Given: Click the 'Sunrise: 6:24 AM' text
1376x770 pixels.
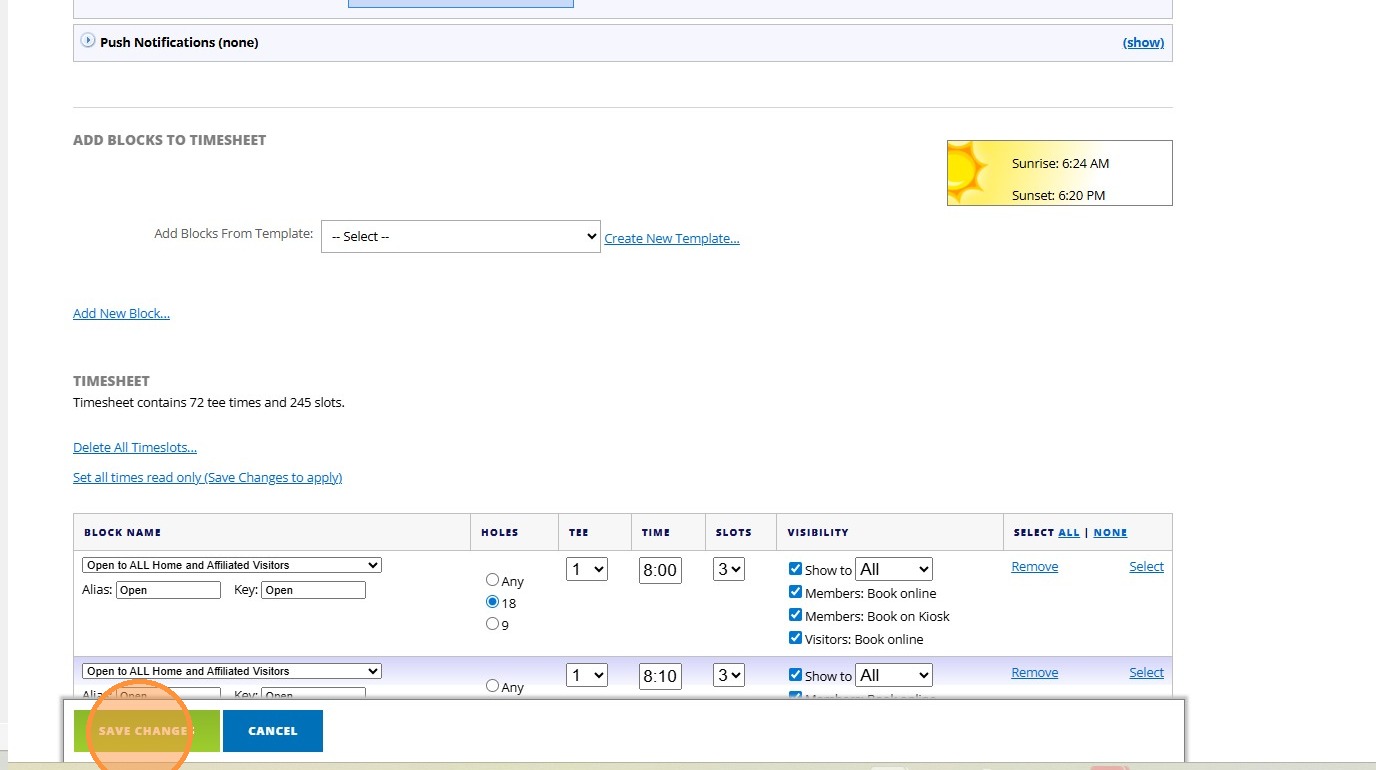Looking at the screenshot, I should pyautogui.click(x=1060, y=163).
